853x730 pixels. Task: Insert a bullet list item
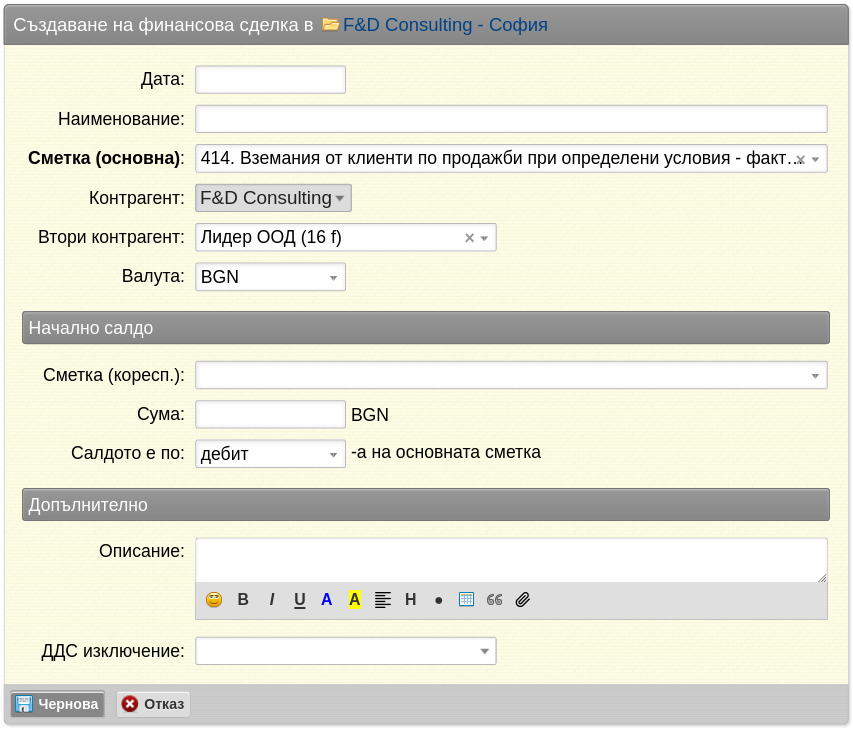click(438, 601)
